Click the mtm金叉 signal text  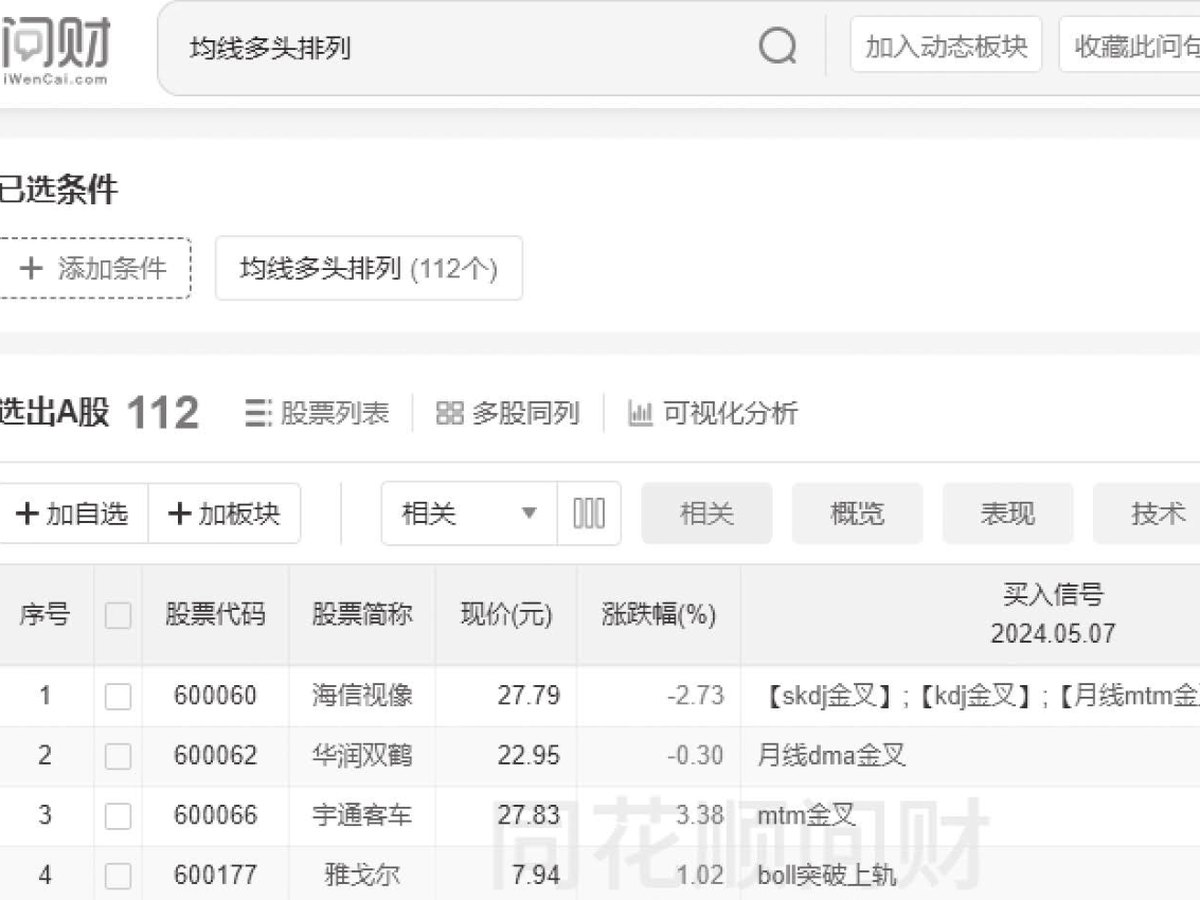click(807, 816)
